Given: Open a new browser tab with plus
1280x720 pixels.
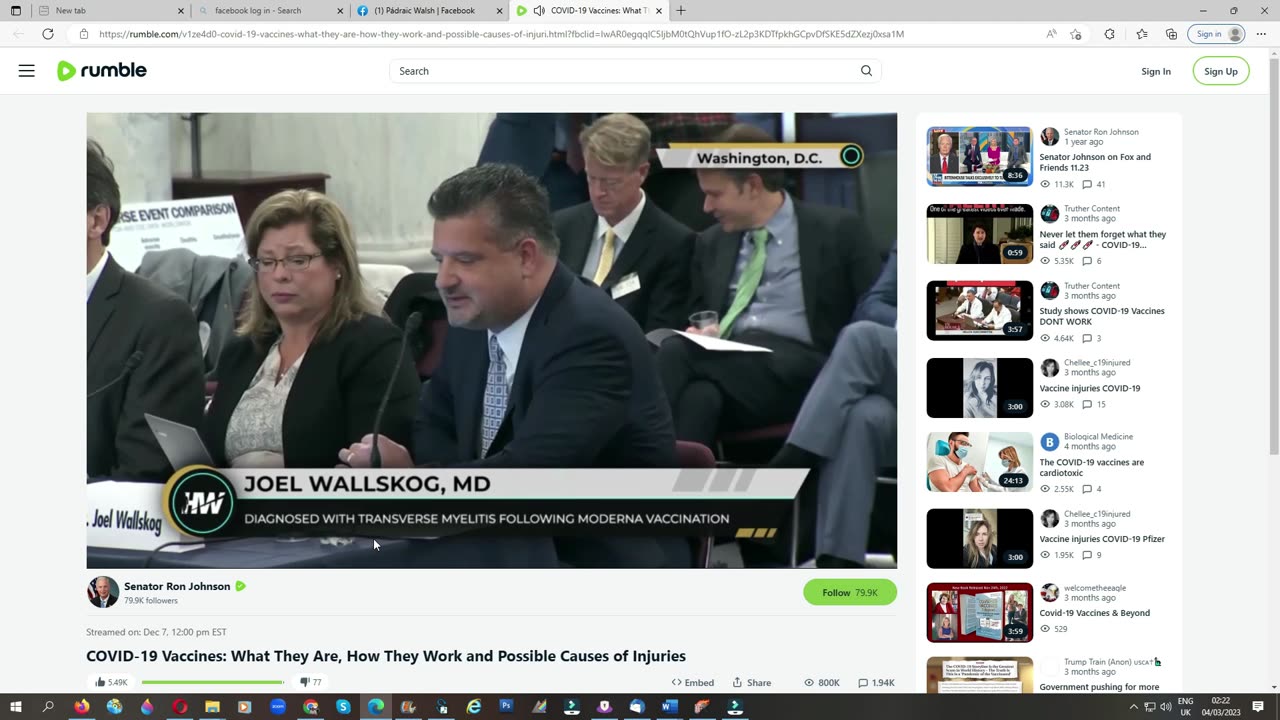Looking at the screenshot, I should (x=681, y=11).
